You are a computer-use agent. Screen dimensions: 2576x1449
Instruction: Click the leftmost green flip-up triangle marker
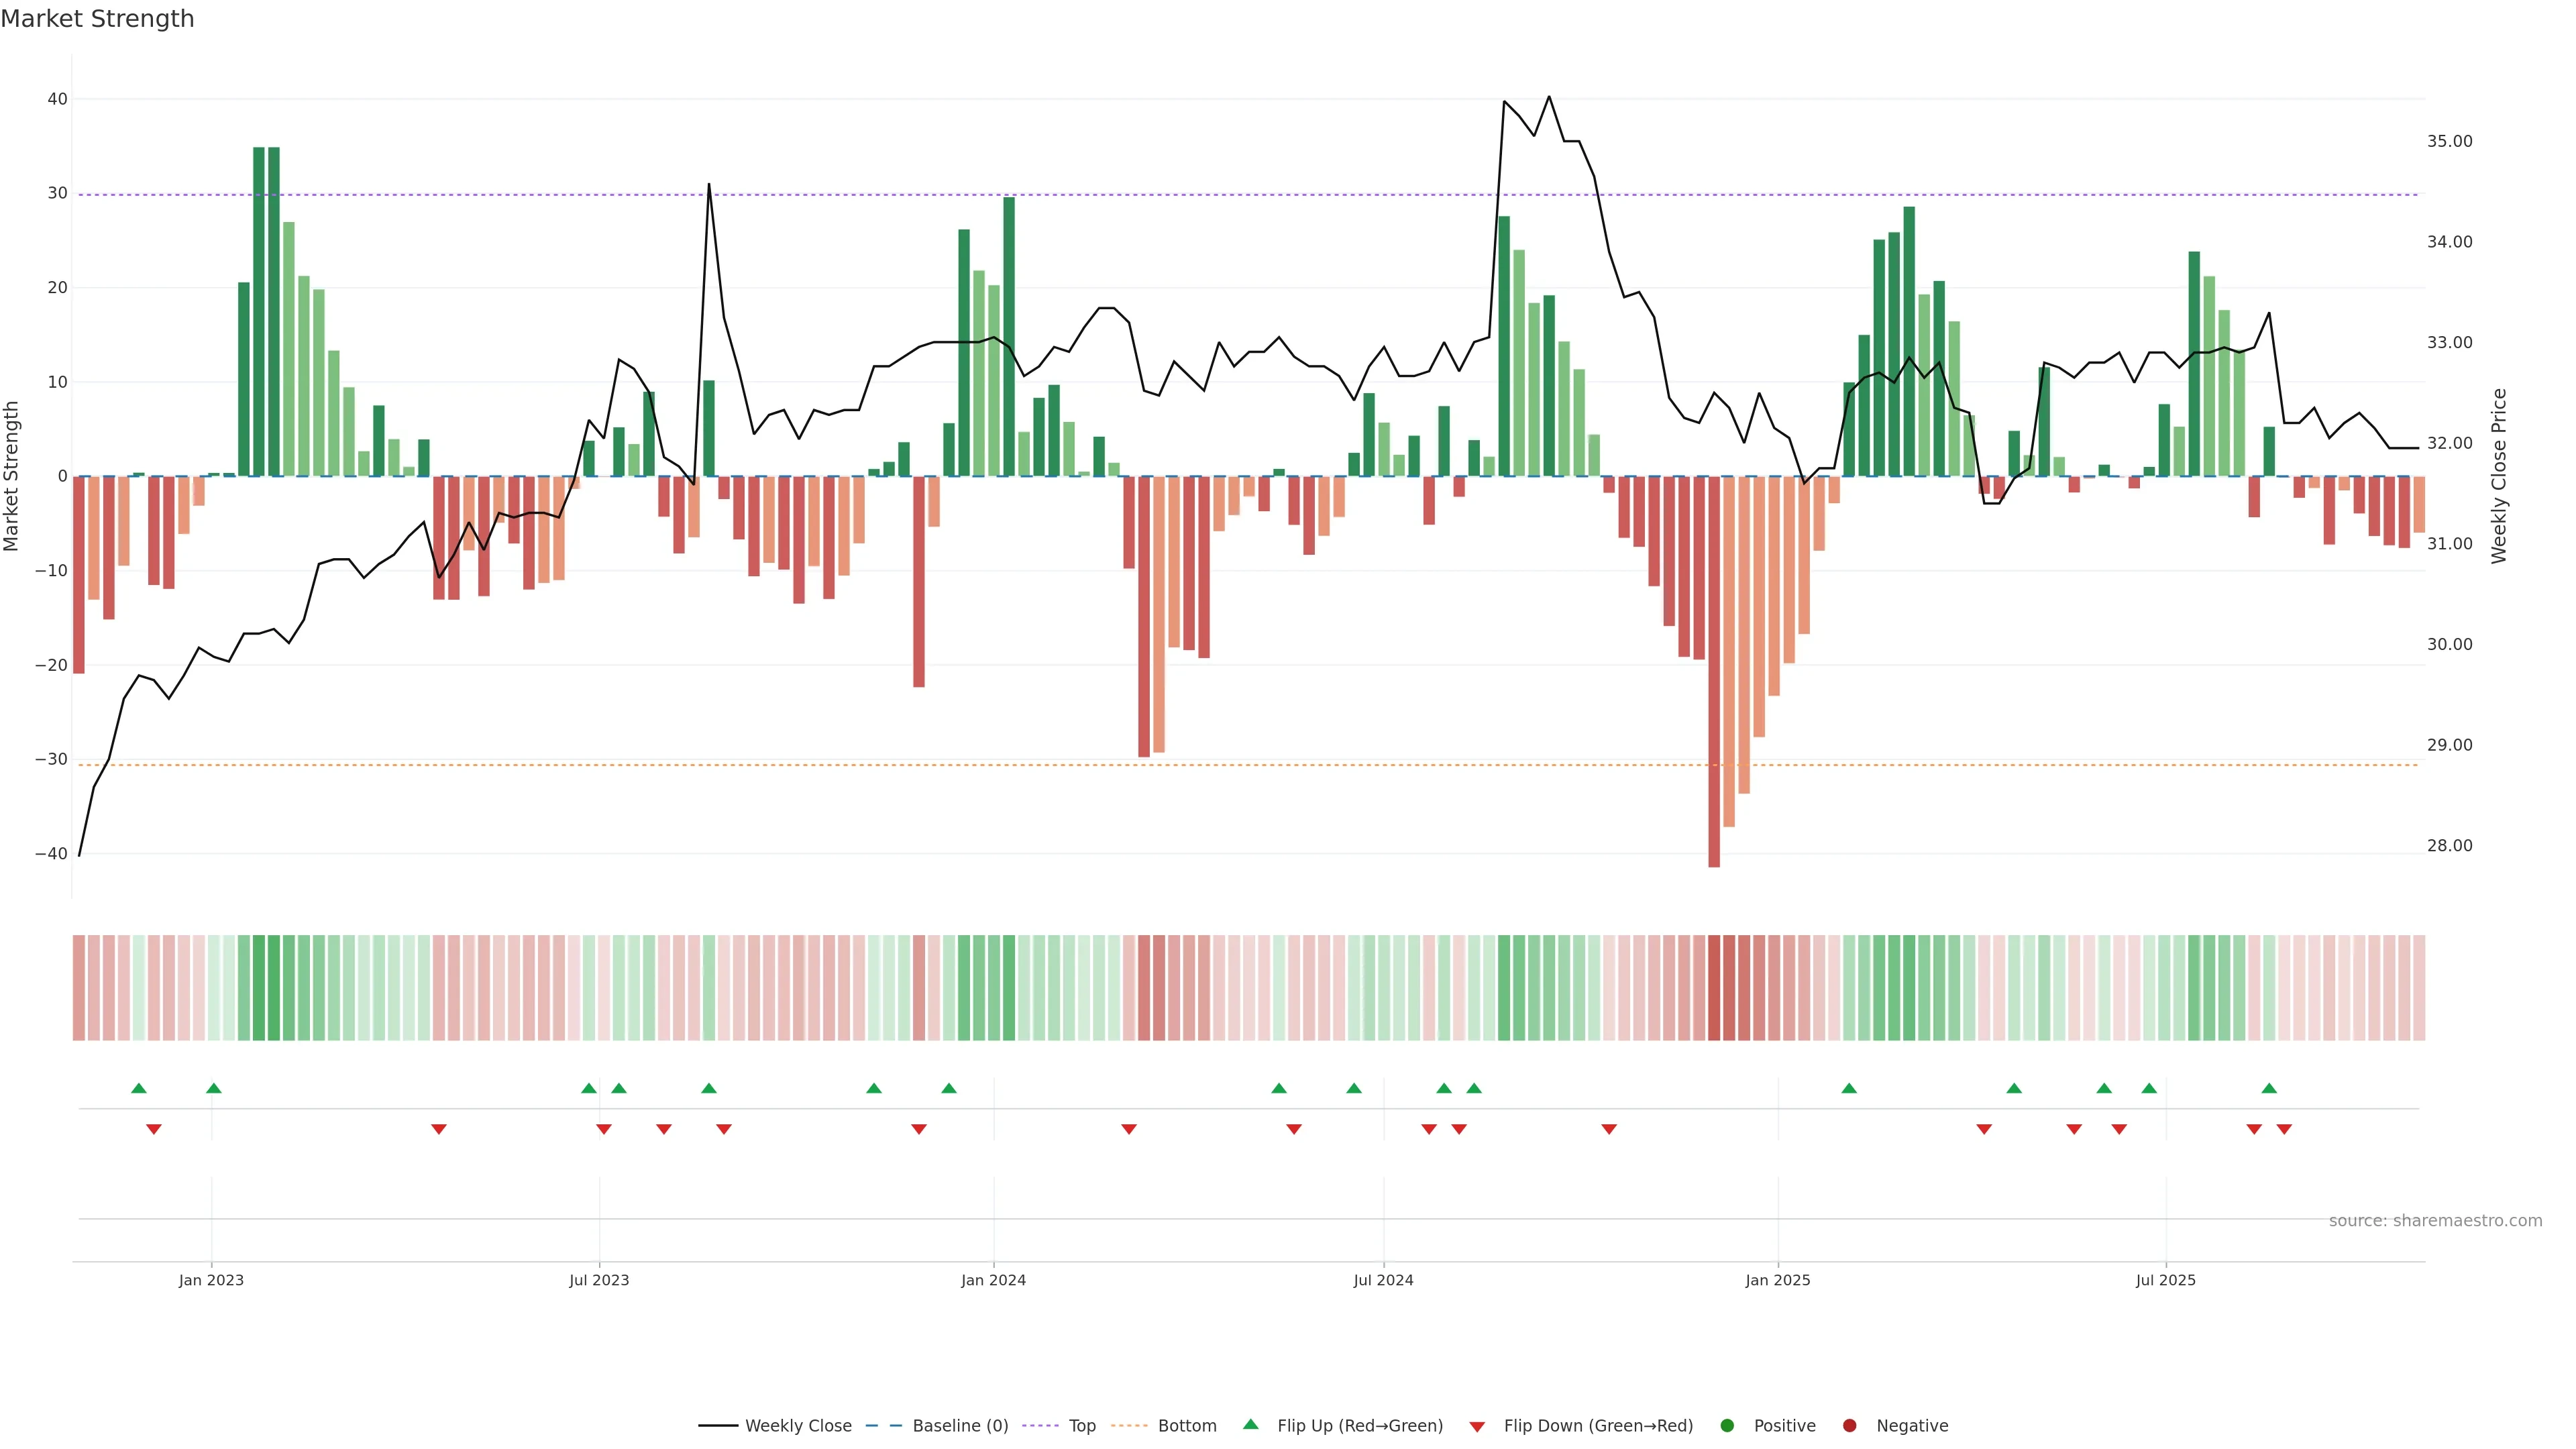pos(139,1088)
